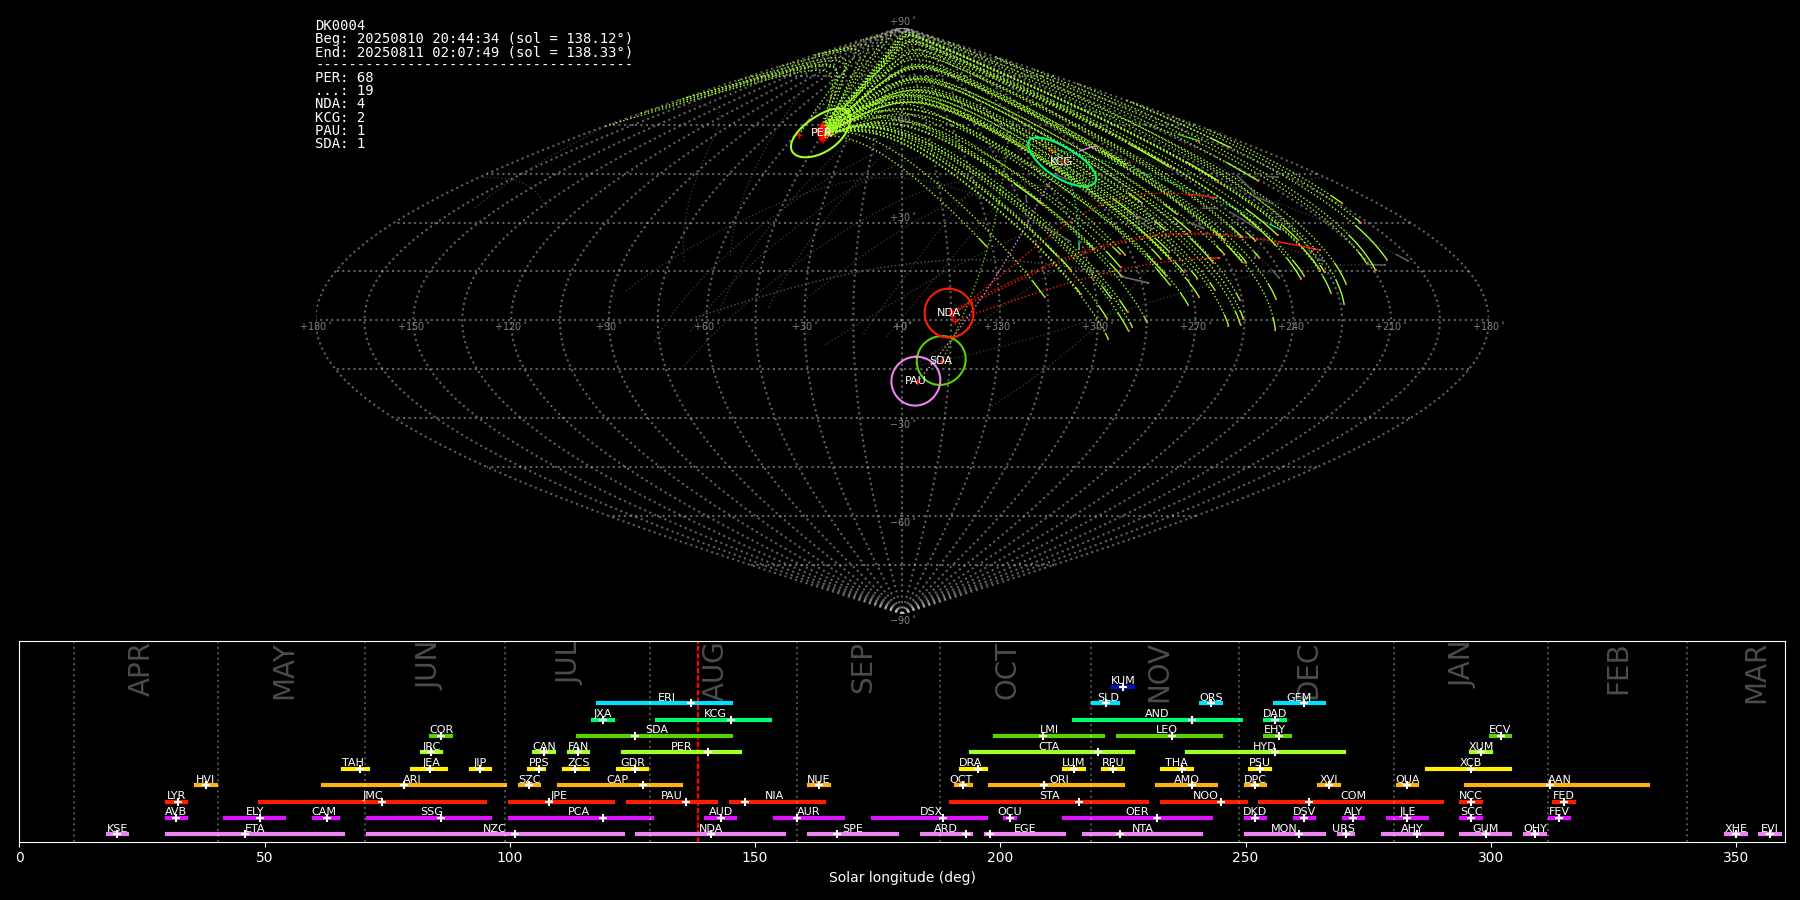Click the KCG radiant ellipse on sky map
The height and width of the screenshot is (900, 1800).
point(1062,162)
